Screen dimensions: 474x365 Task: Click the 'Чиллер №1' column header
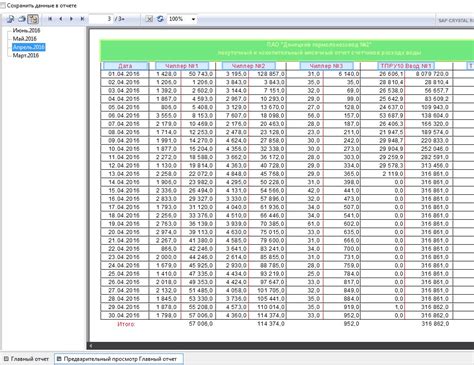(x=182, y=66)
